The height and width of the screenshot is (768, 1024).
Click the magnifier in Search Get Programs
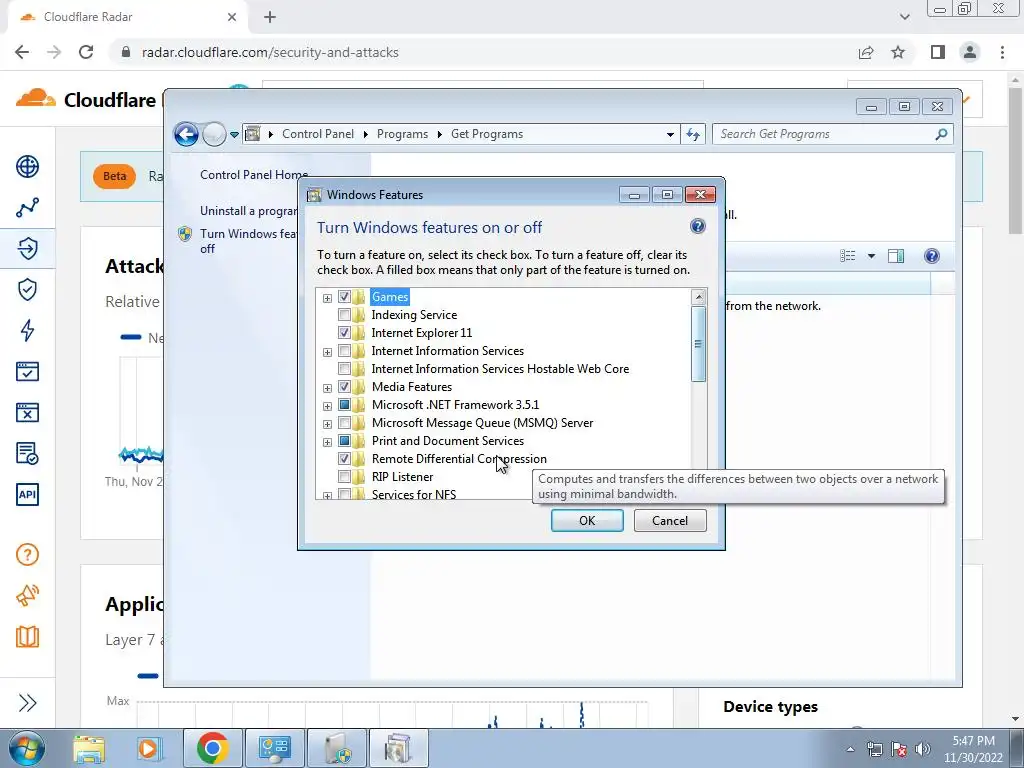(x=941, y=134)
